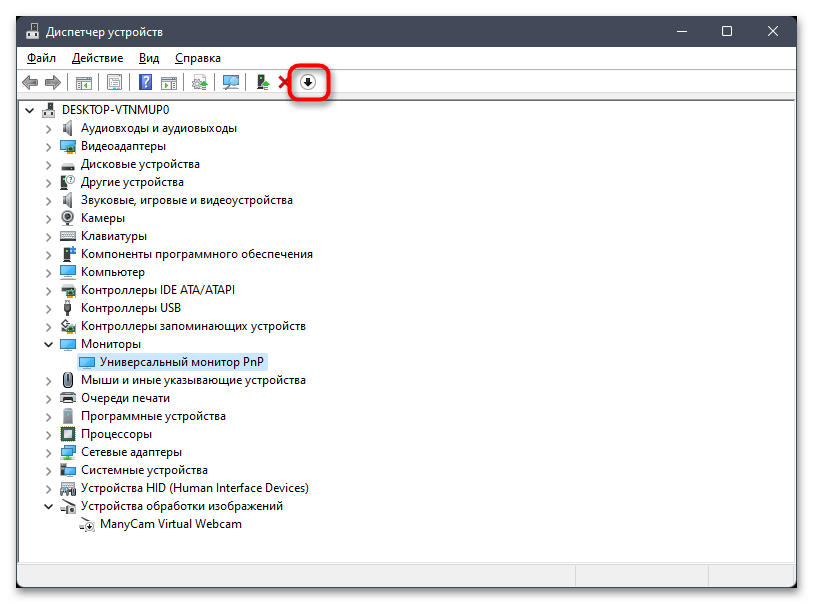Click the Дисковые устройства drive icon
This screenshot has height=604, width=813.
(x=67, y=165)
